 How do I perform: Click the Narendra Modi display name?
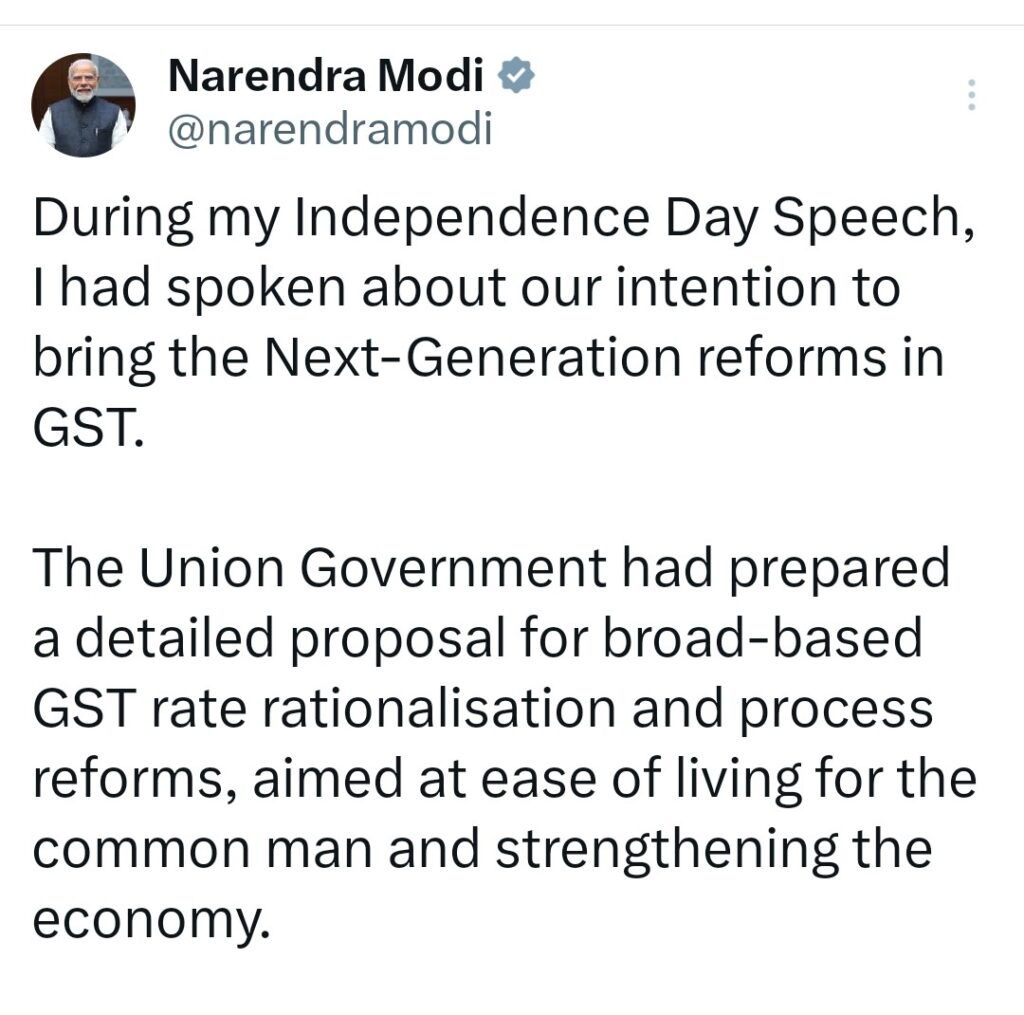pos(325,77)
